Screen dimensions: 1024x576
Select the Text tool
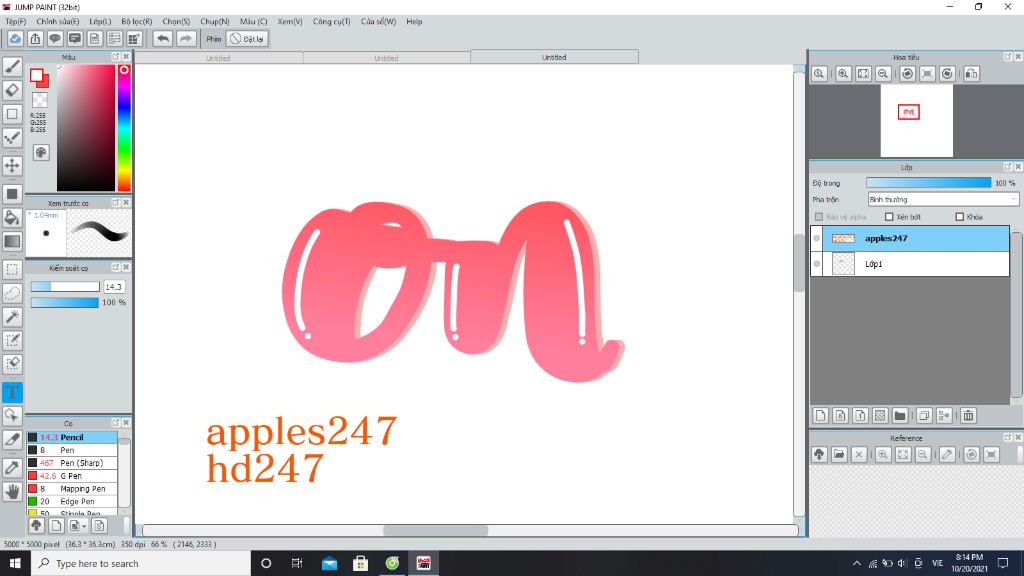(12, 392)
